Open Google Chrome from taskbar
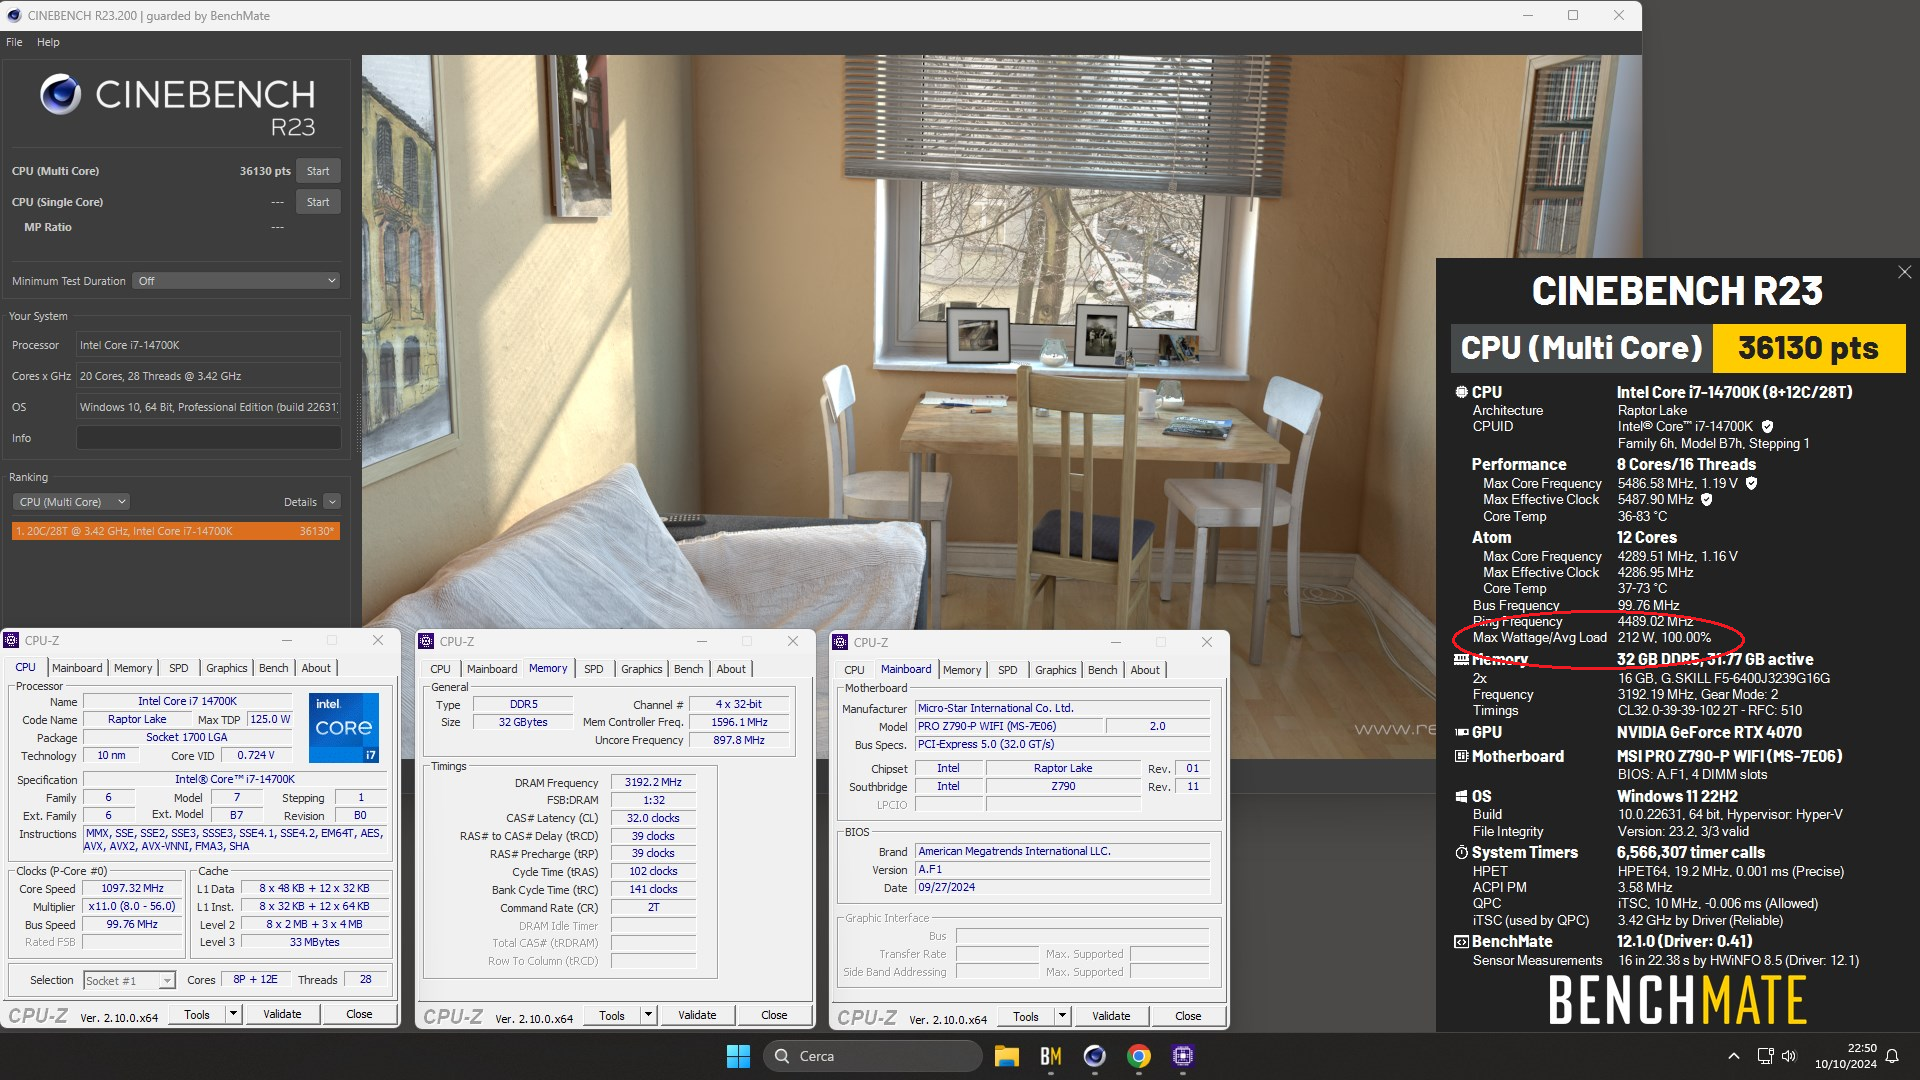Screen dimensions: 1920x1080 coord(1138,1056)
